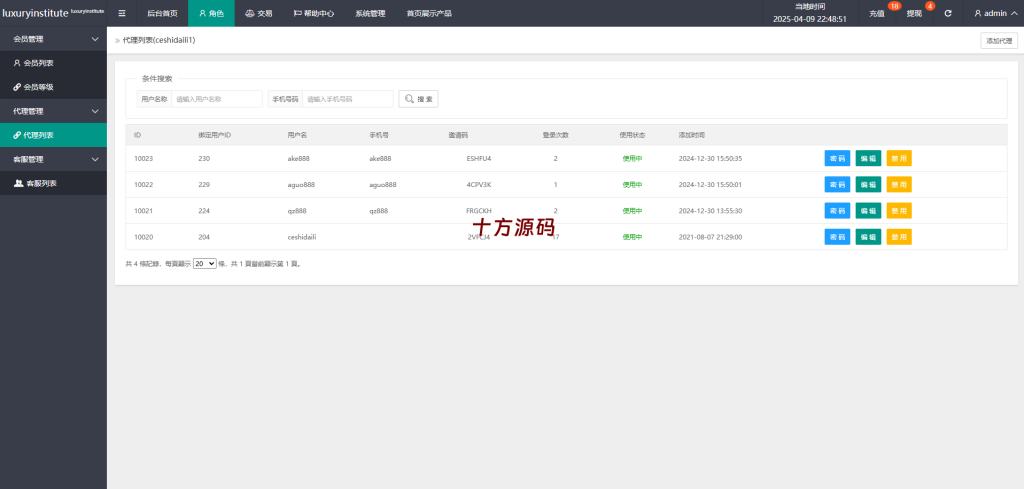Open the 交易 top menu
This screenshot has height=489, width=1024.
coord(259,13)
